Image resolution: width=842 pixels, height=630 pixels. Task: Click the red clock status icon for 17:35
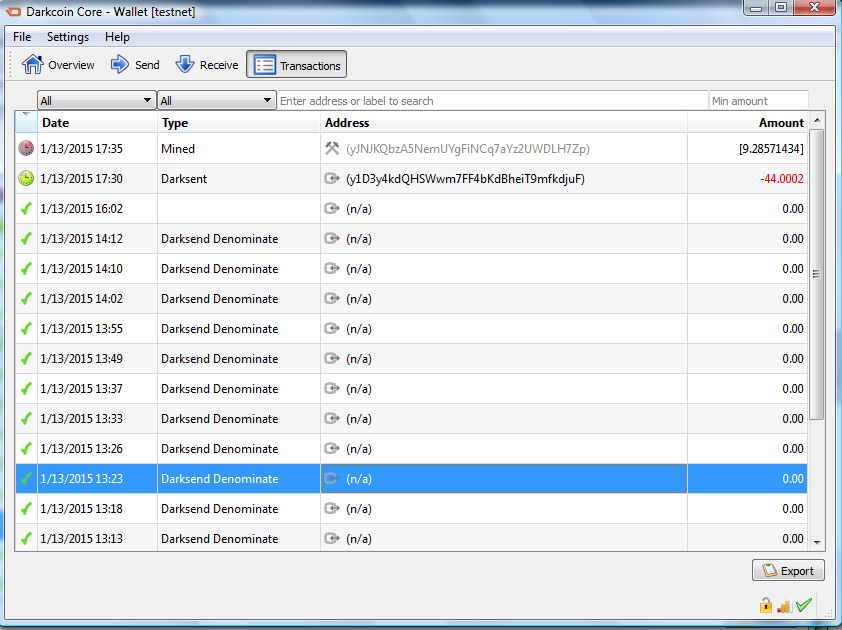(x=26, y=148)
